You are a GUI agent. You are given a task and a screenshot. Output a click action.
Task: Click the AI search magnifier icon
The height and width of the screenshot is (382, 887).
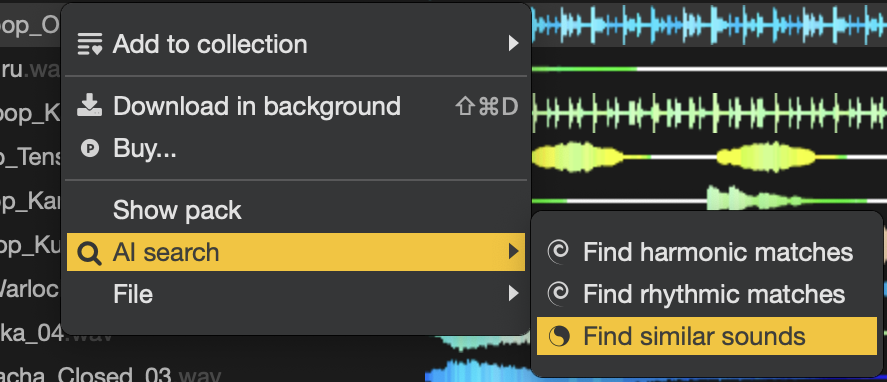[89, 252]
